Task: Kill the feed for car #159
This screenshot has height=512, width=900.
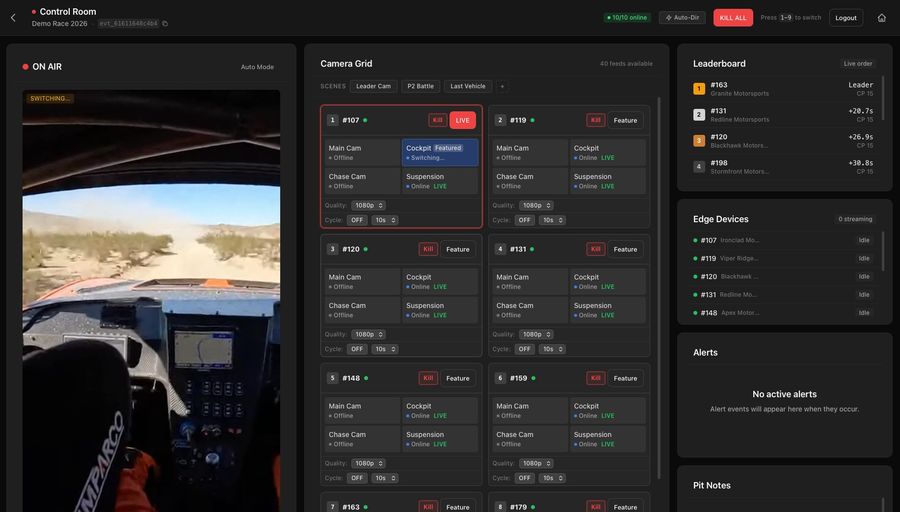Action: [x=596, y=378]
